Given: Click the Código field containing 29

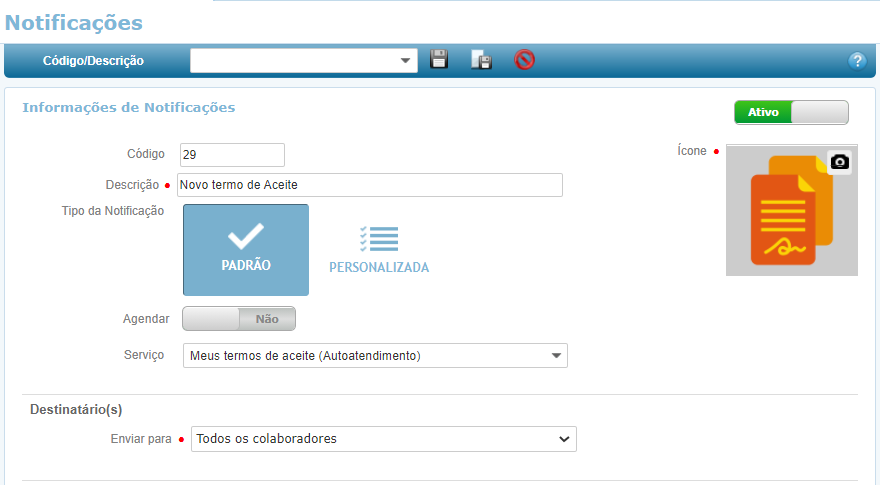Looking at the screenshot, I should point(232,155).
